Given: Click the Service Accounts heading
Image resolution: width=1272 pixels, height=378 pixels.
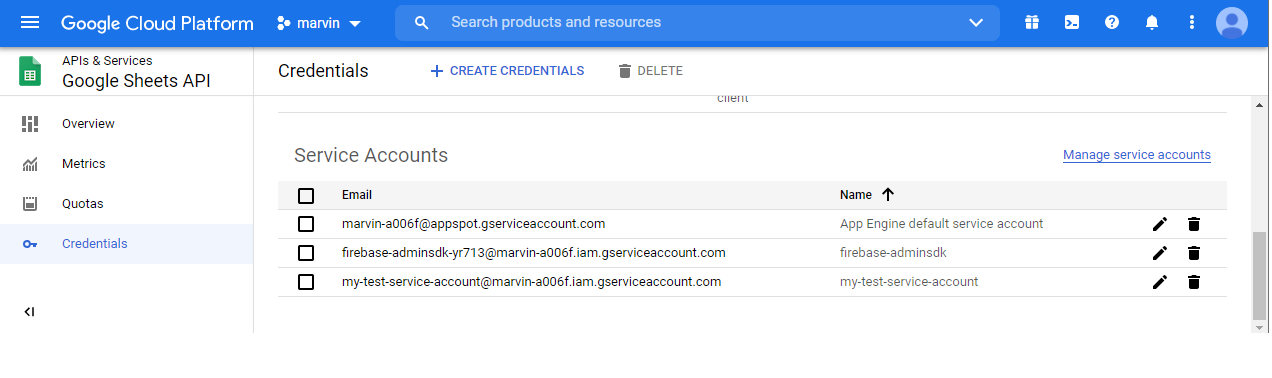Looking at the screenshot, I should 371,155.
